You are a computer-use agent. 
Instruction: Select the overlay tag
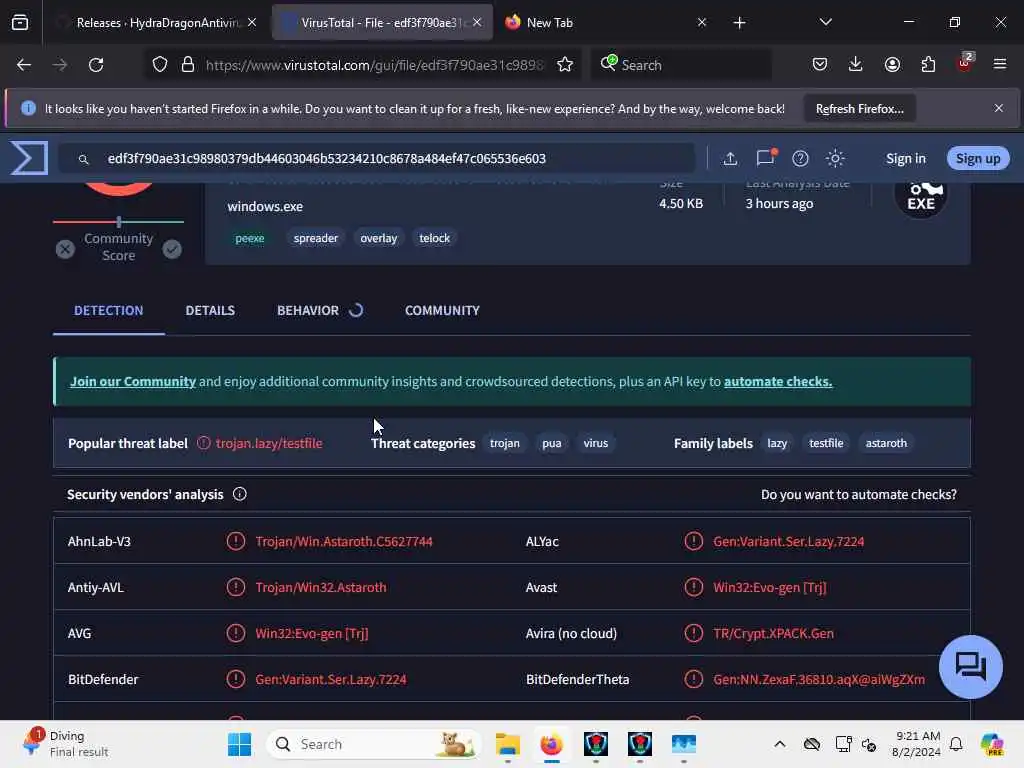click(x=379, y=238)
